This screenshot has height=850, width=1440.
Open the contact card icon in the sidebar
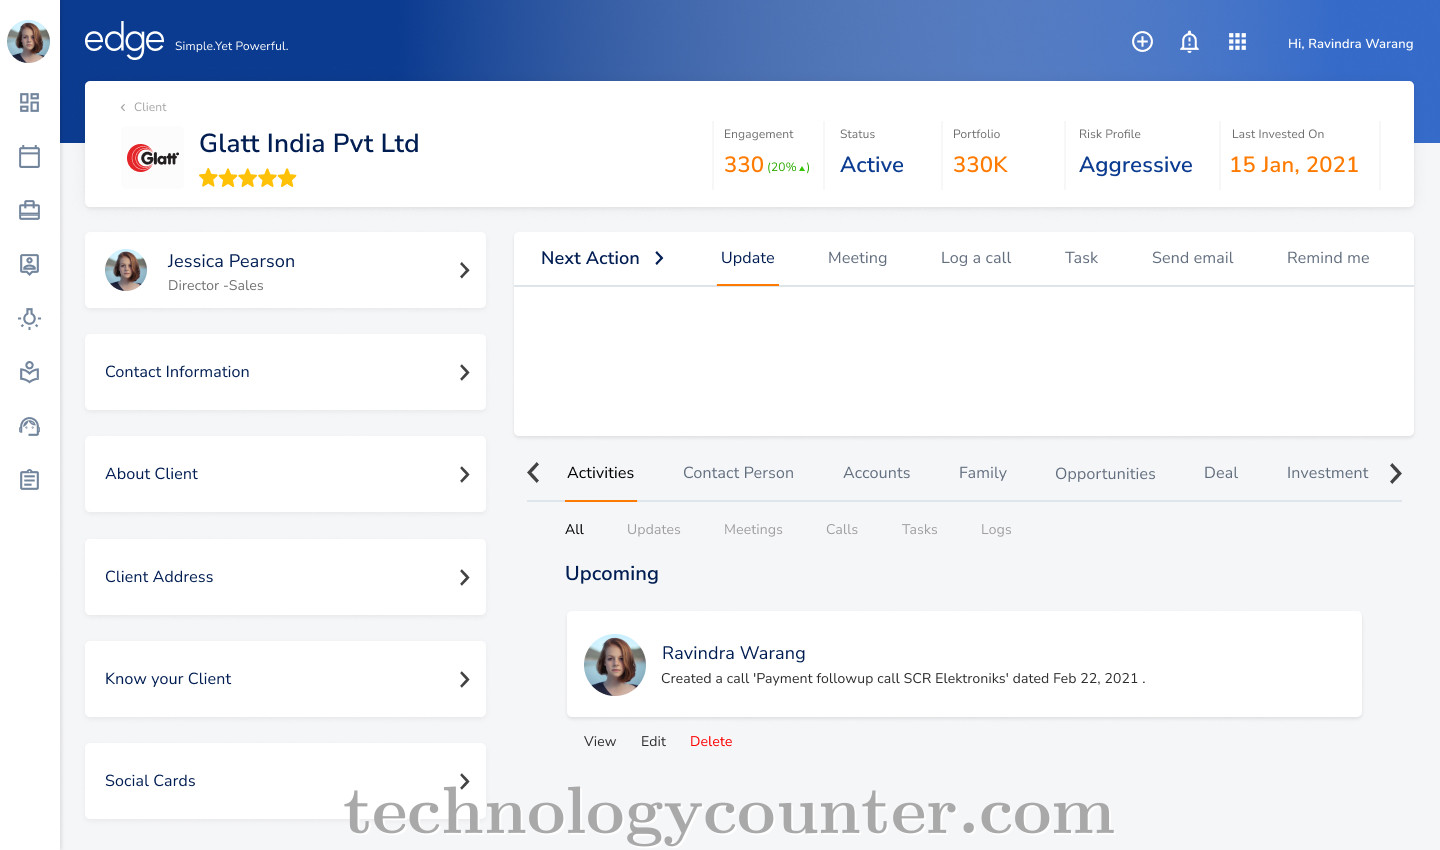[x=29, y=264]
